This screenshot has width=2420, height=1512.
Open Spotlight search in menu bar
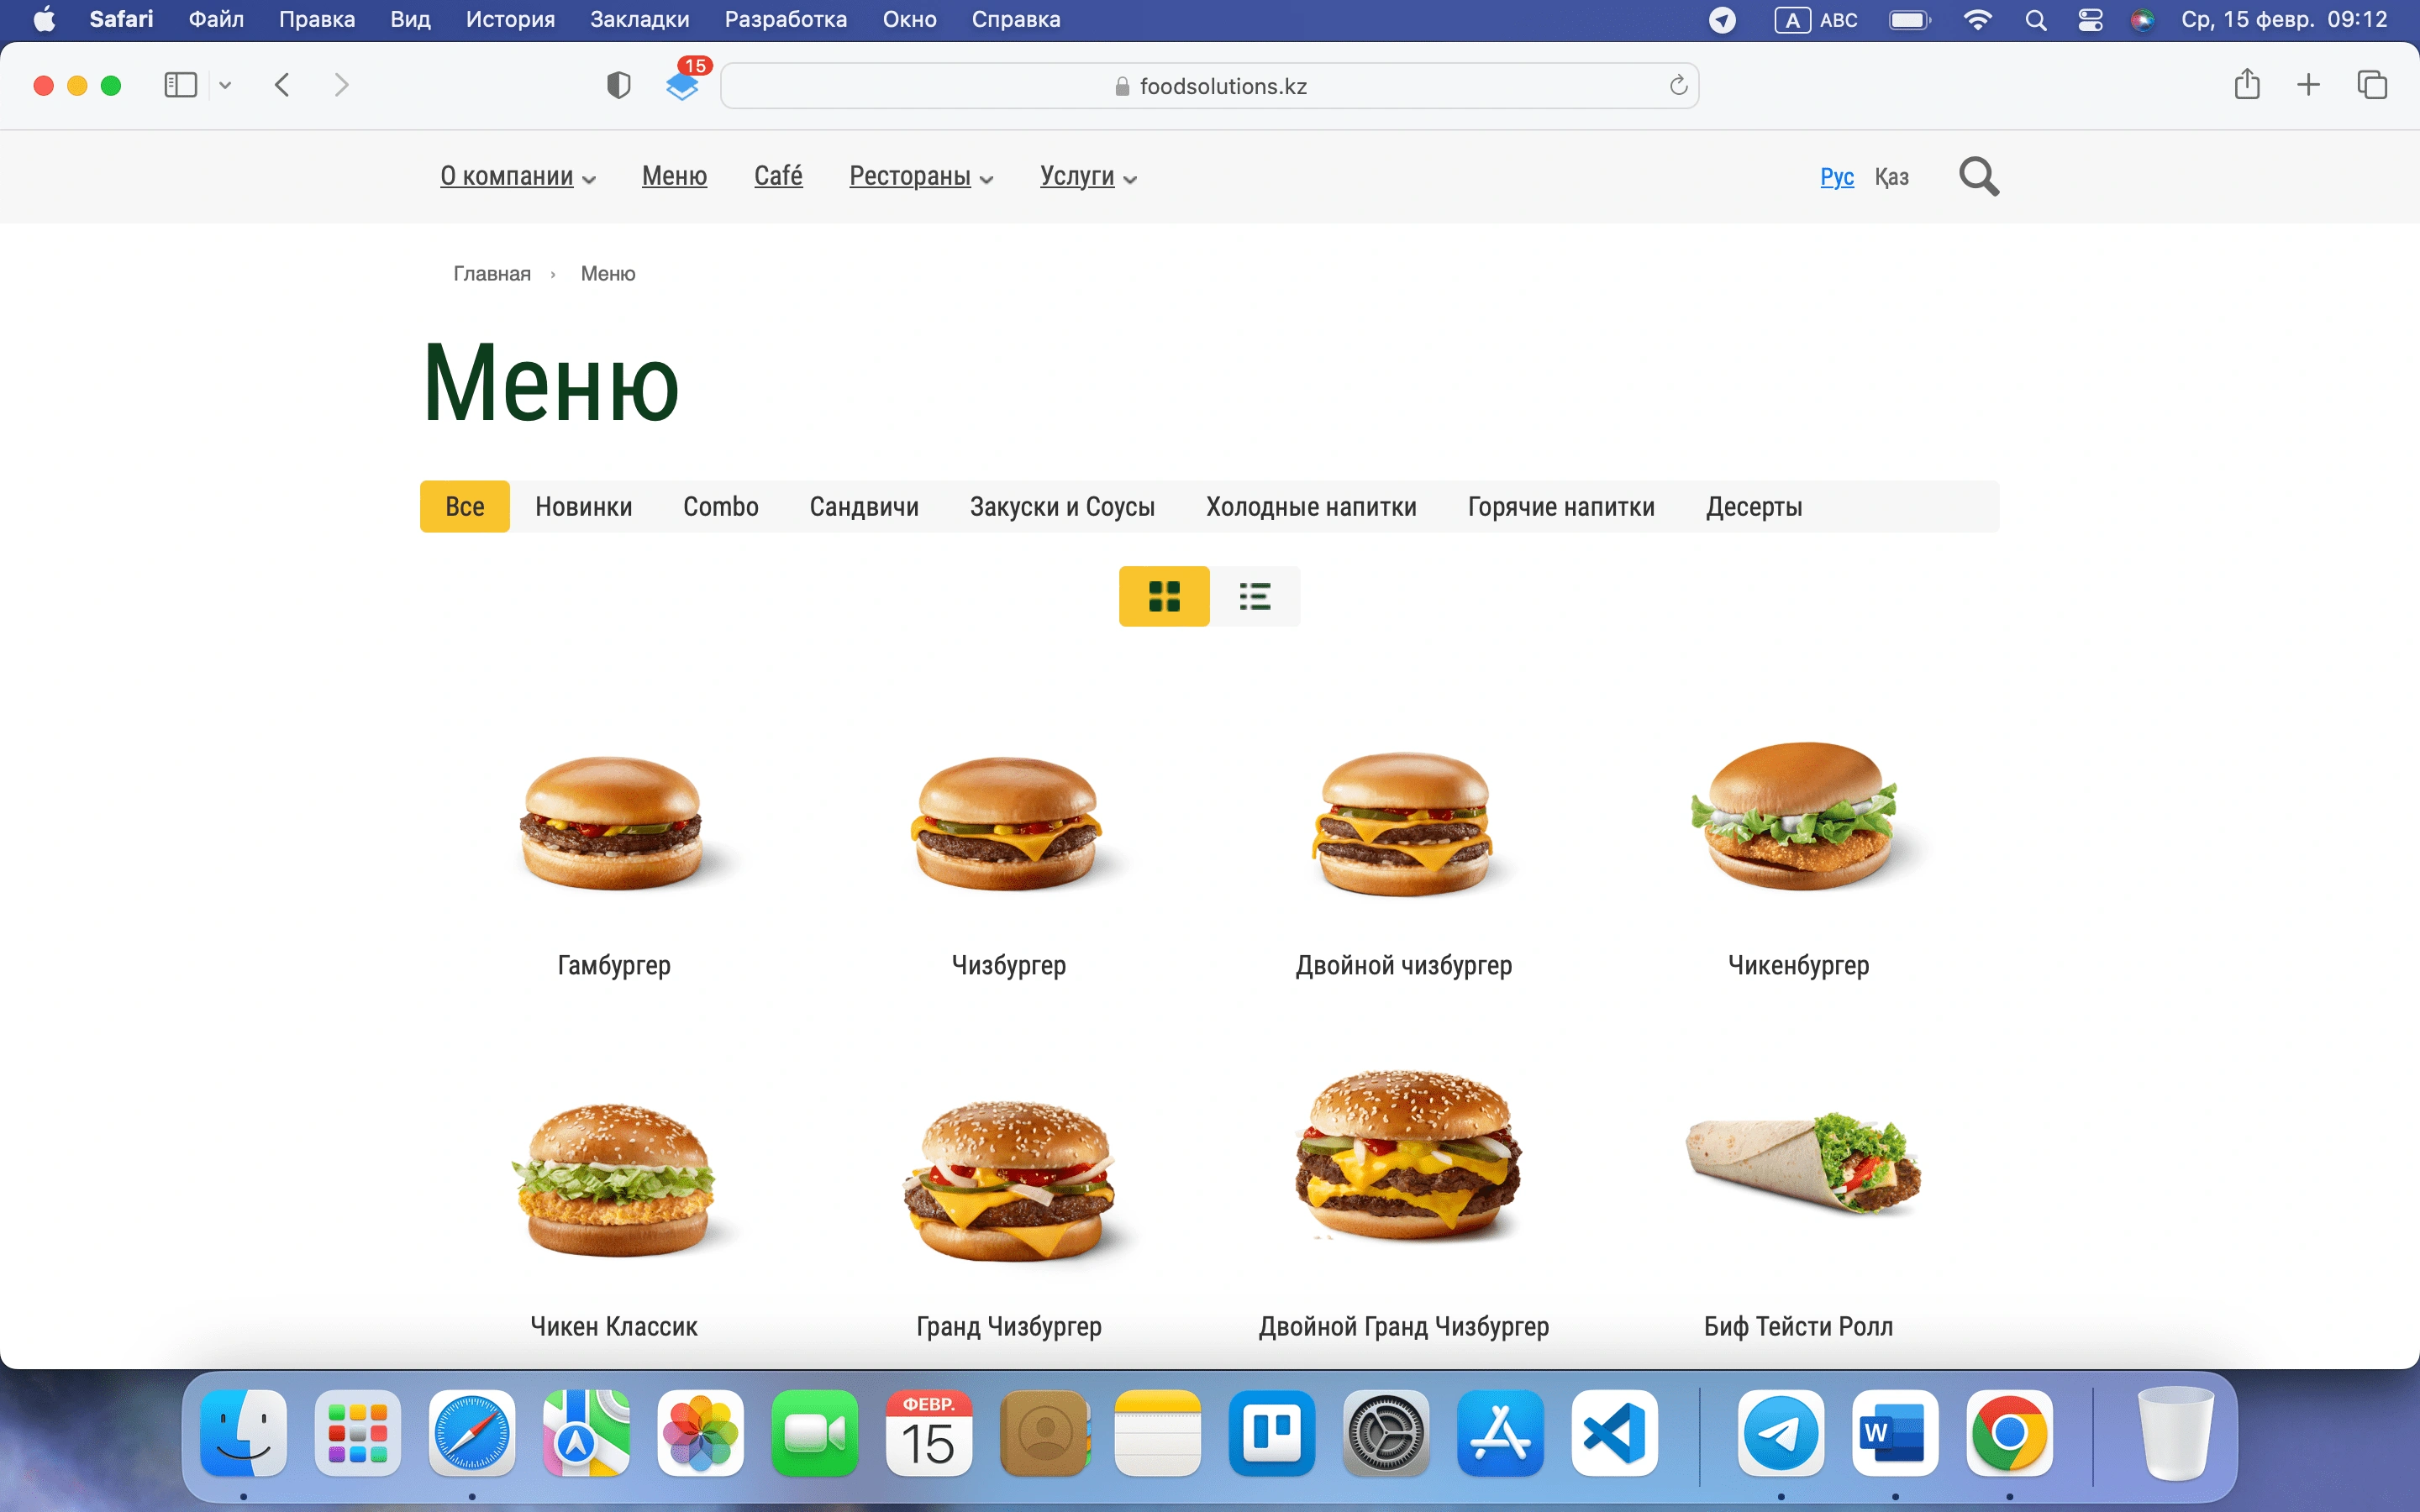2035,20
